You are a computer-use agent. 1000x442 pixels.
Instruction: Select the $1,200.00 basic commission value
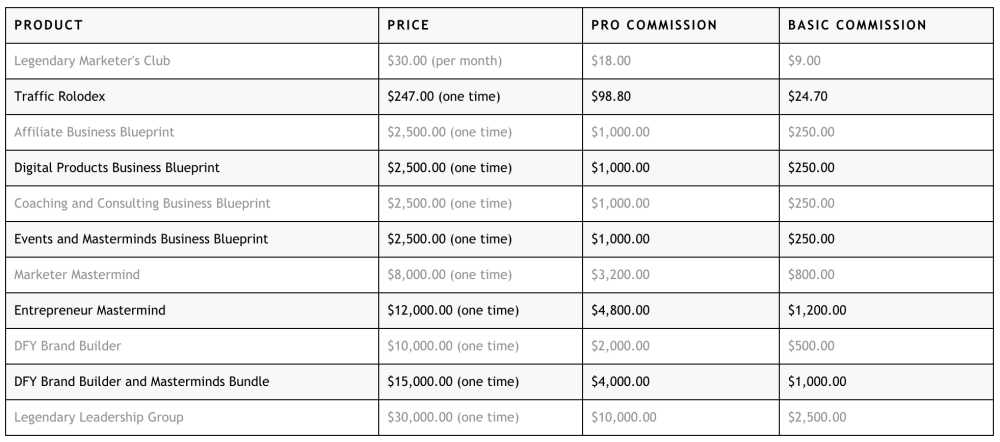click(x=817, y=310)
